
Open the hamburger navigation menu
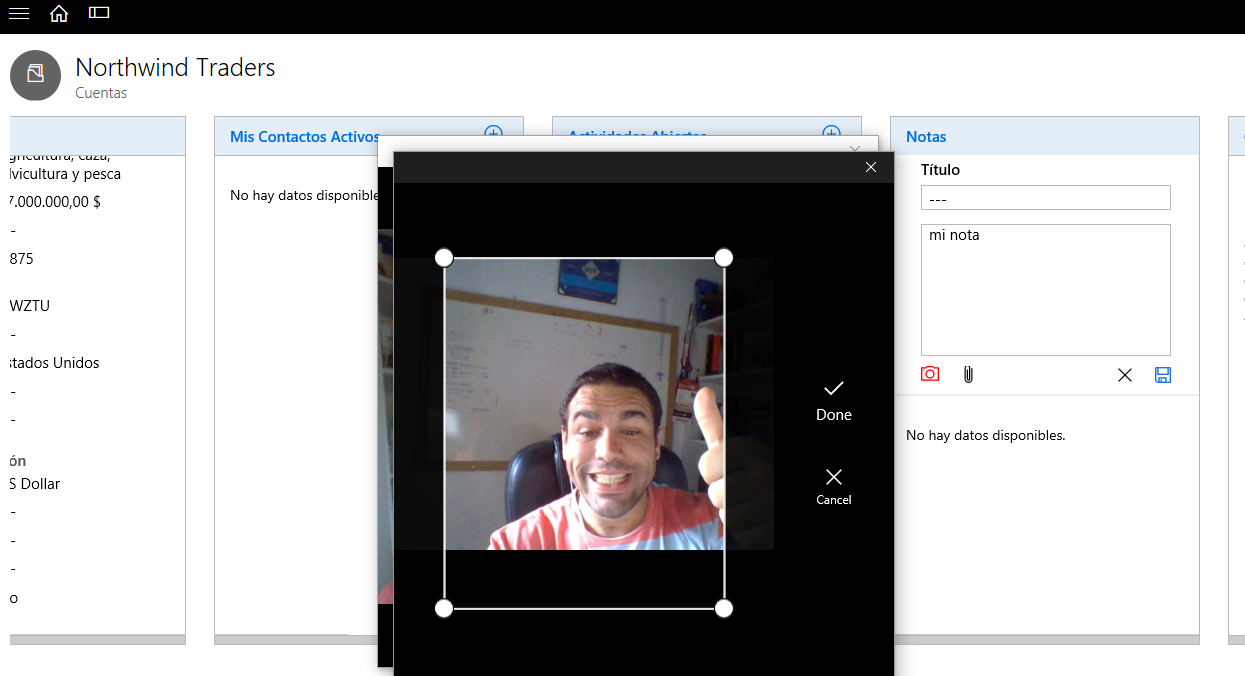click(19, 13)
